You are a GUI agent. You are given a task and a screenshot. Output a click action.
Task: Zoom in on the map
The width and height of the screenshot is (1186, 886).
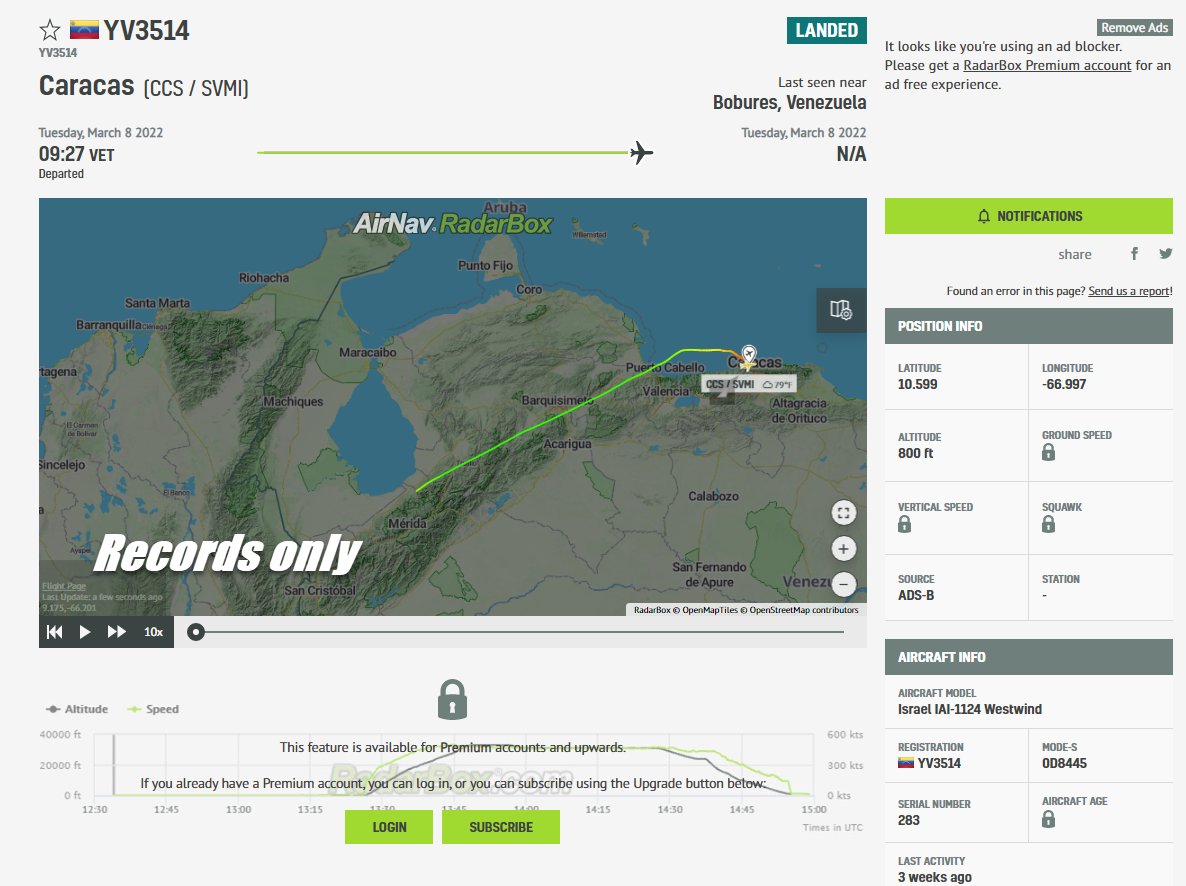[843, 549]
